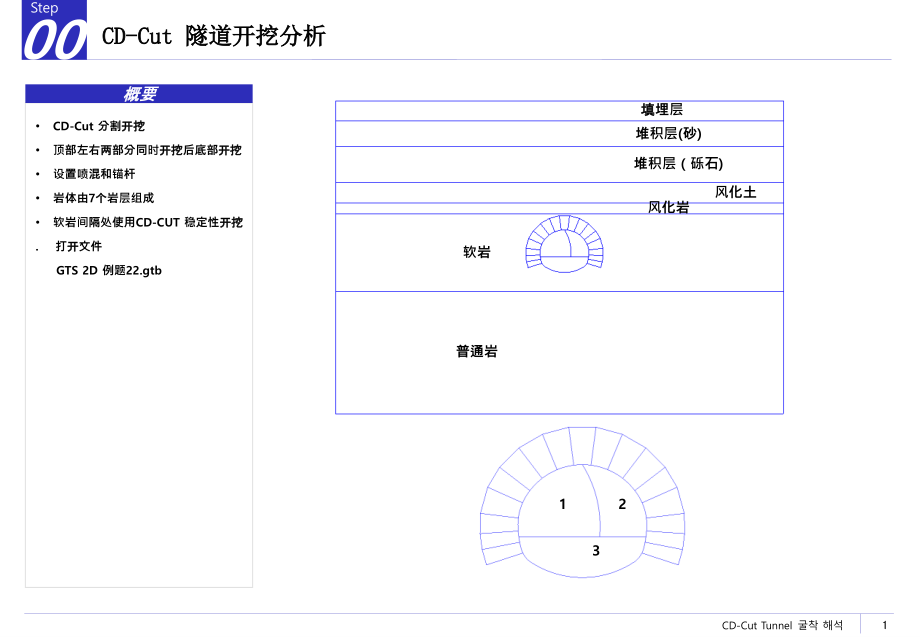Click the small tunnel in the soft rock layer
Viewport: 920px width, 637px height.
(564, 243)
